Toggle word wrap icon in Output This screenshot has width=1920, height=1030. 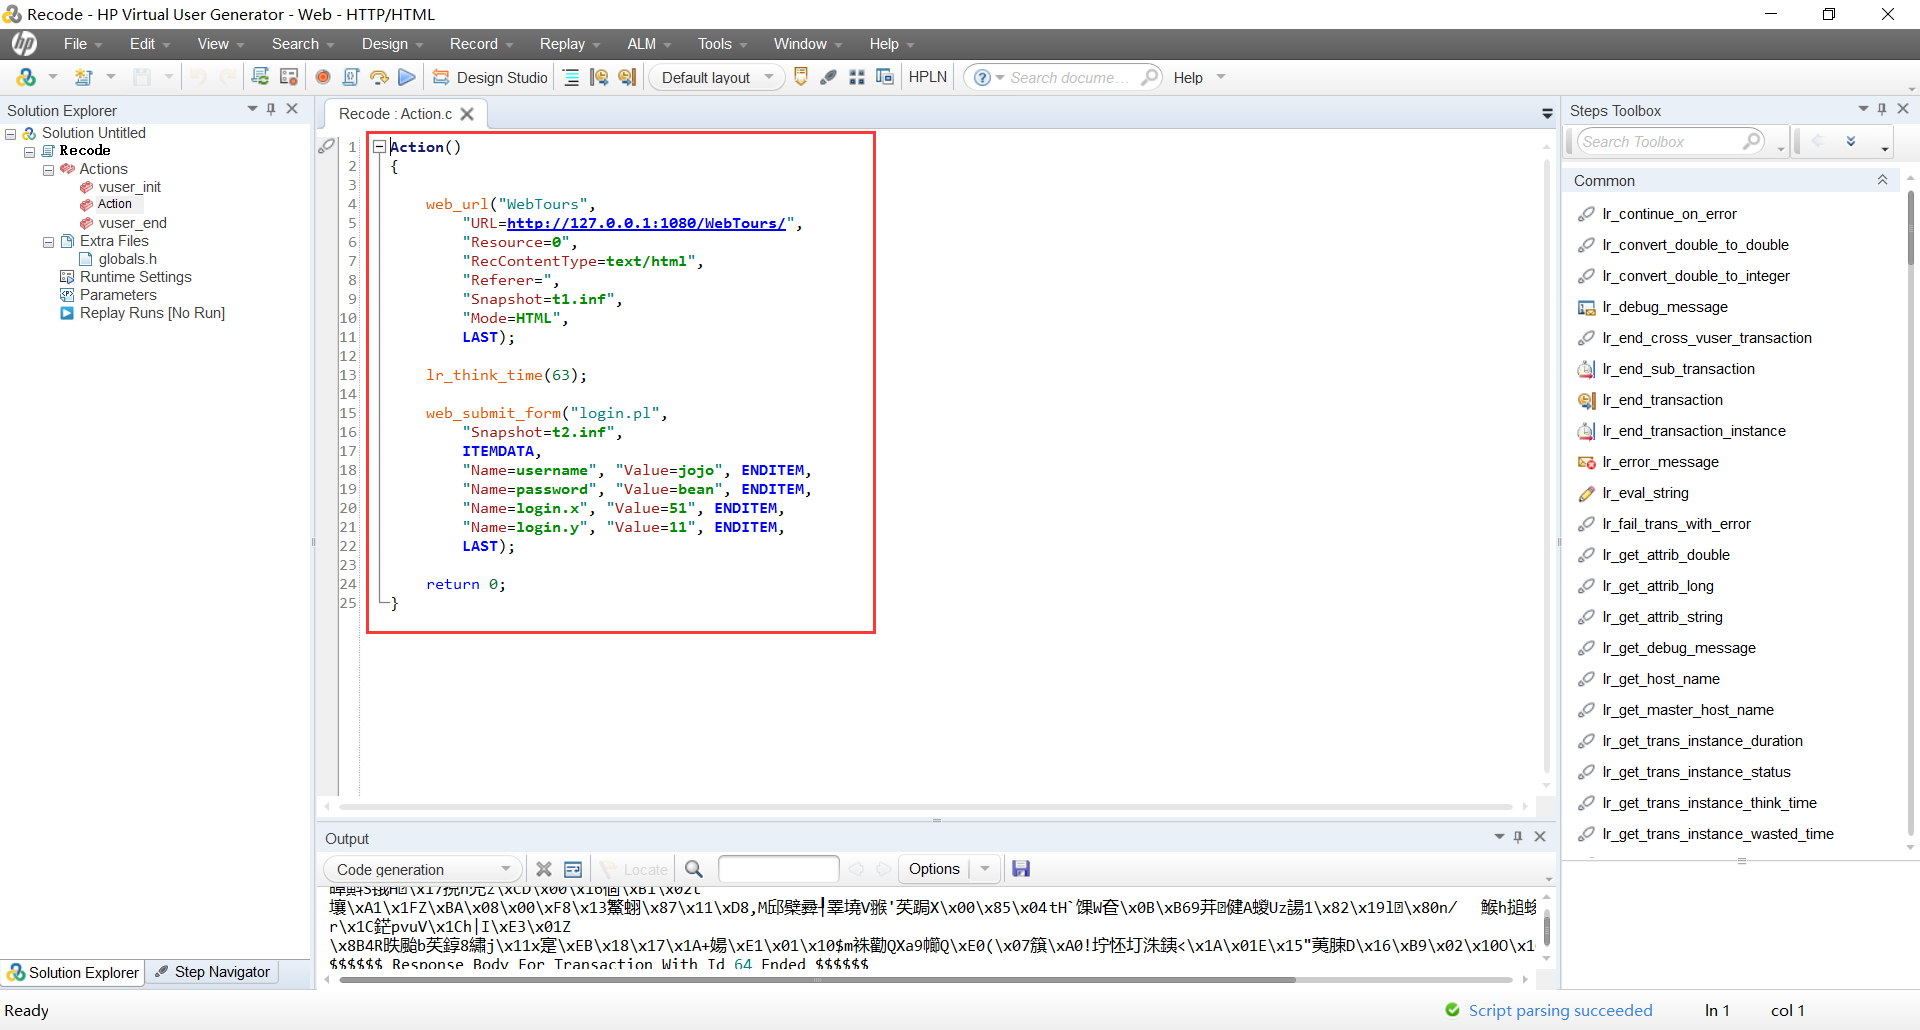click(573, 869)
